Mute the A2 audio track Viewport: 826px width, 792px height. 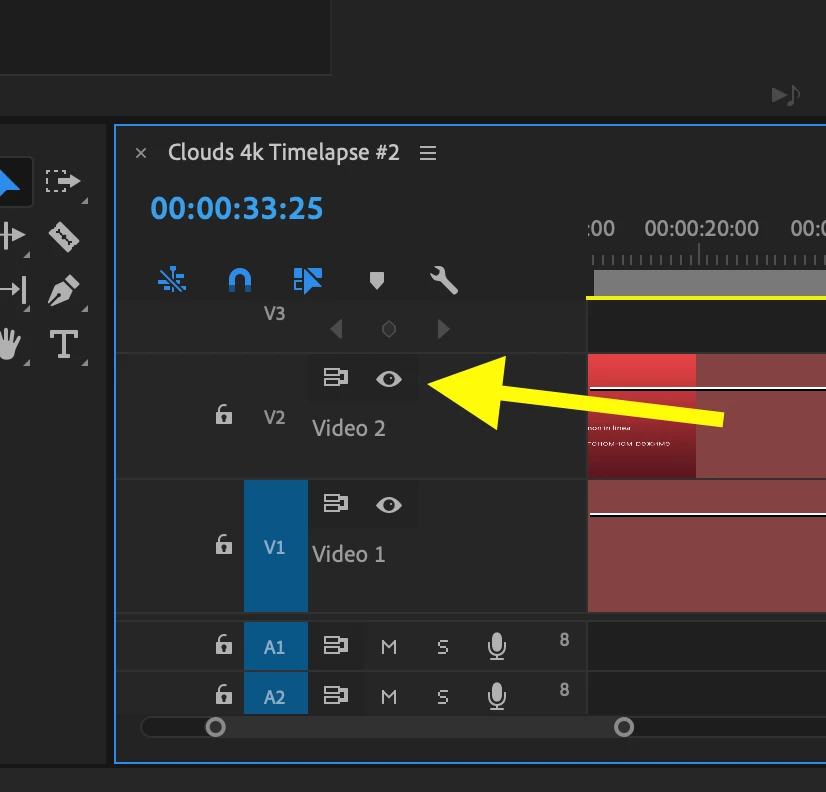[x=389, y=697]
